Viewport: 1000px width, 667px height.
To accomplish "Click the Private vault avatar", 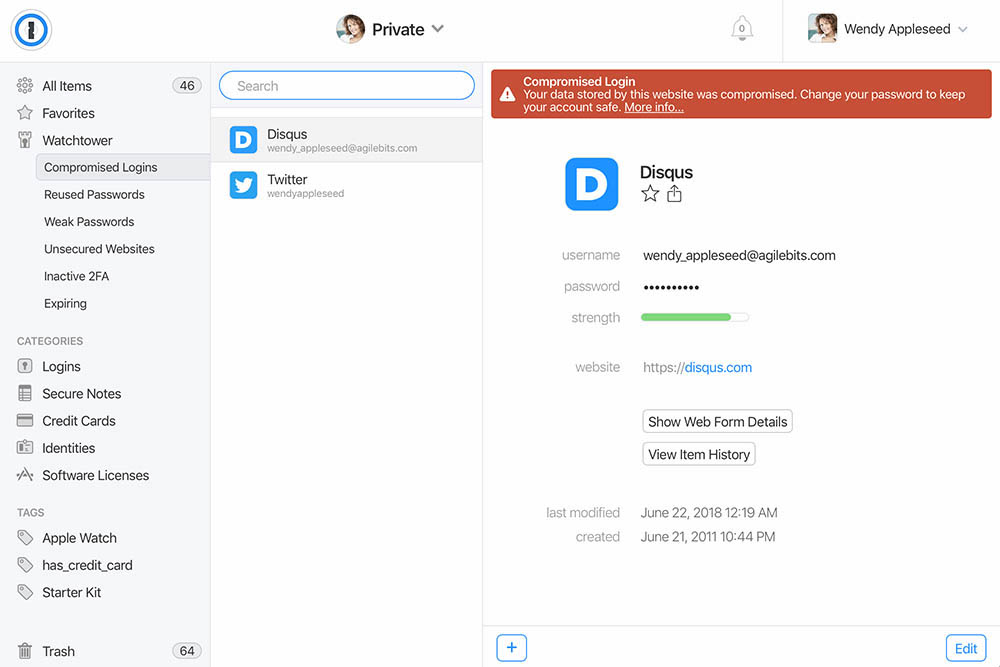I will 350,29.
